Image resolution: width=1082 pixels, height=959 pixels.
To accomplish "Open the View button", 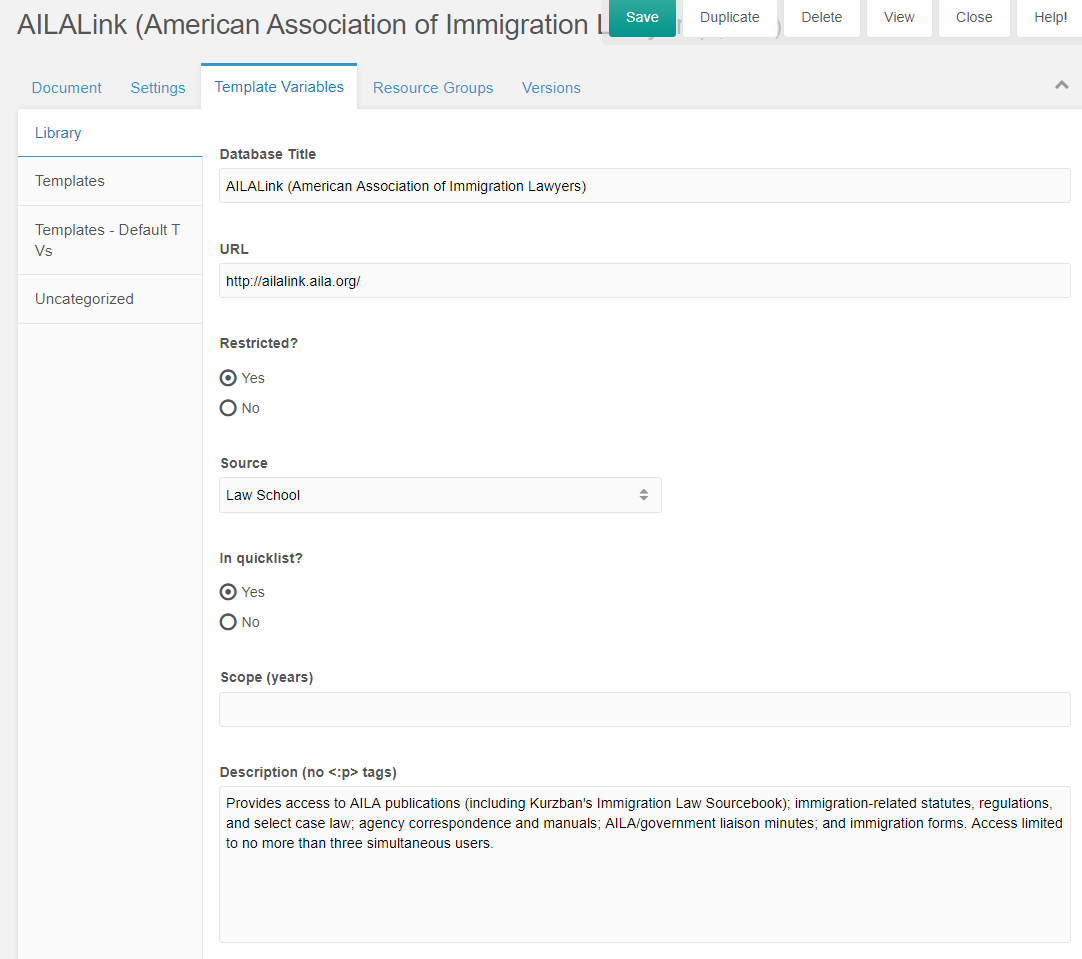I will (899, 17).
